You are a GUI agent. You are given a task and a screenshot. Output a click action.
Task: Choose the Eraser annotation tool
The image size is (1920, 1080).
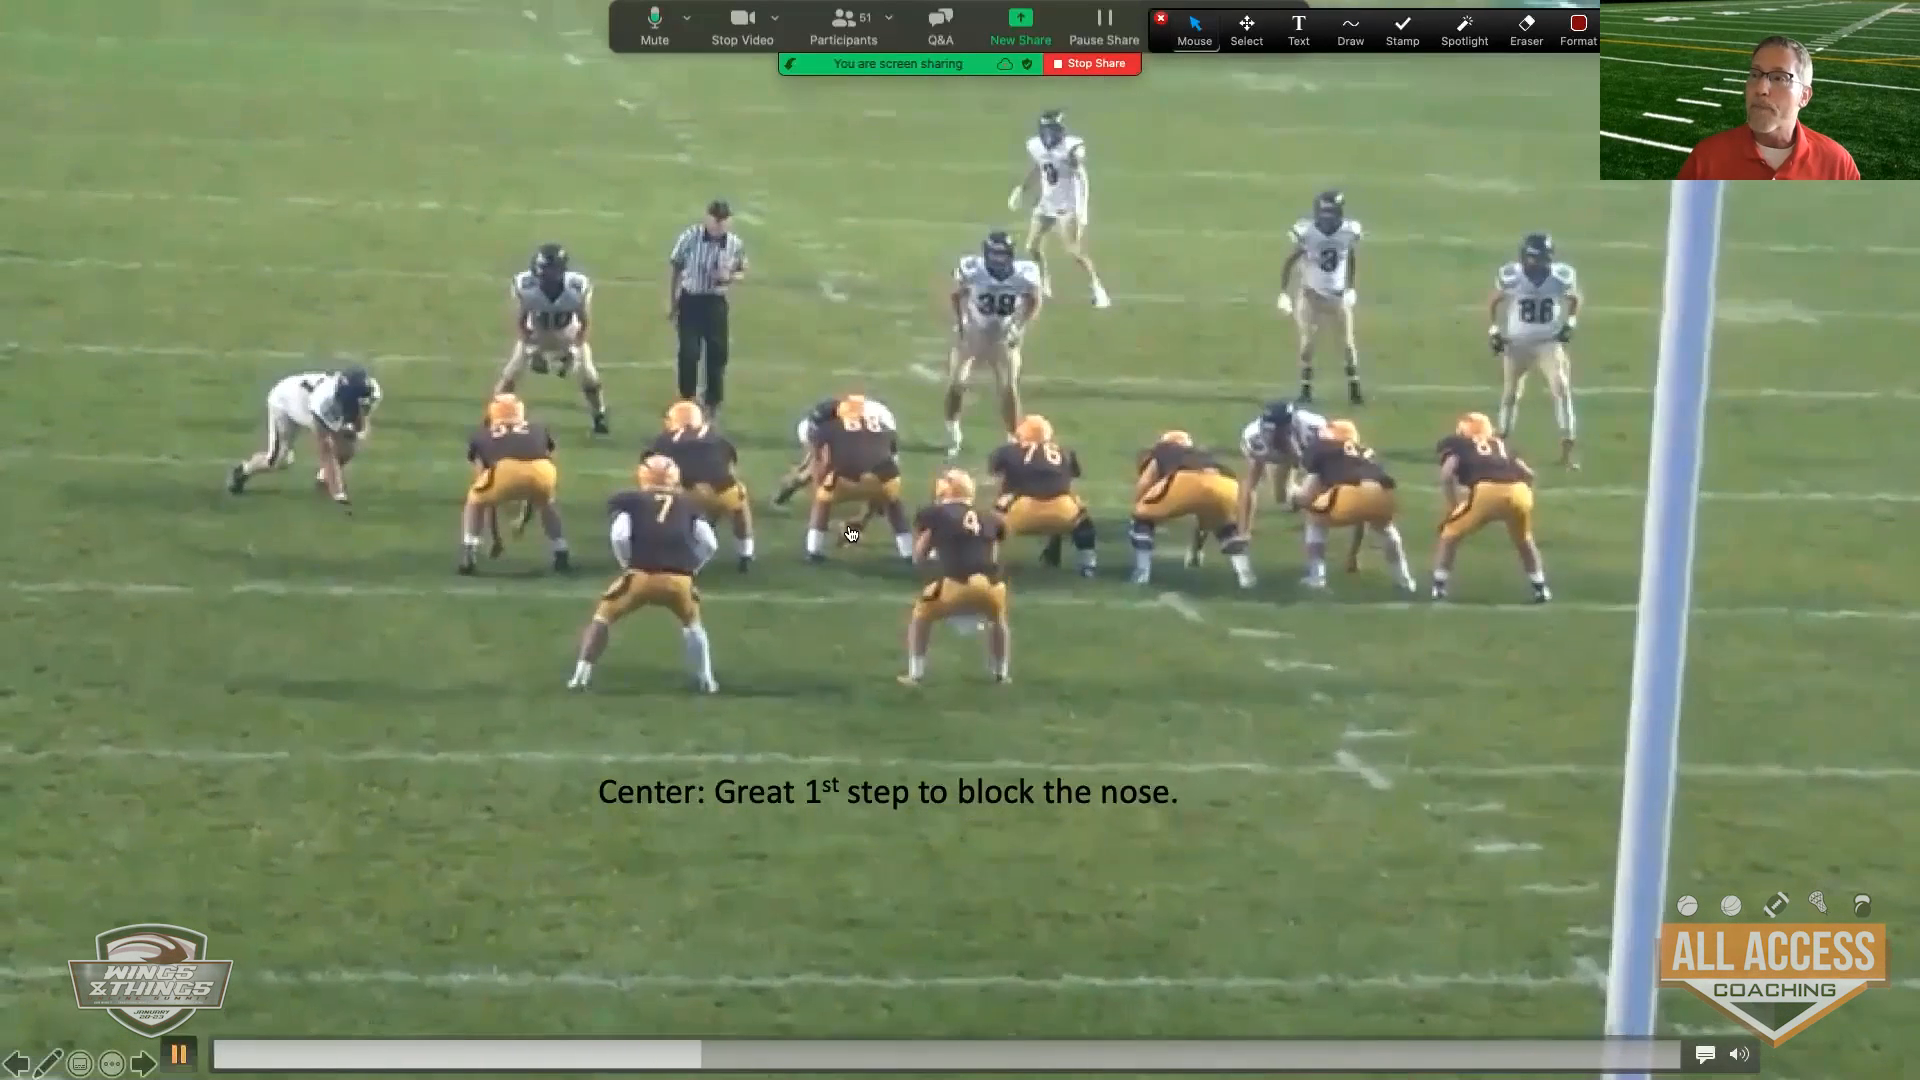point(1526,29)
